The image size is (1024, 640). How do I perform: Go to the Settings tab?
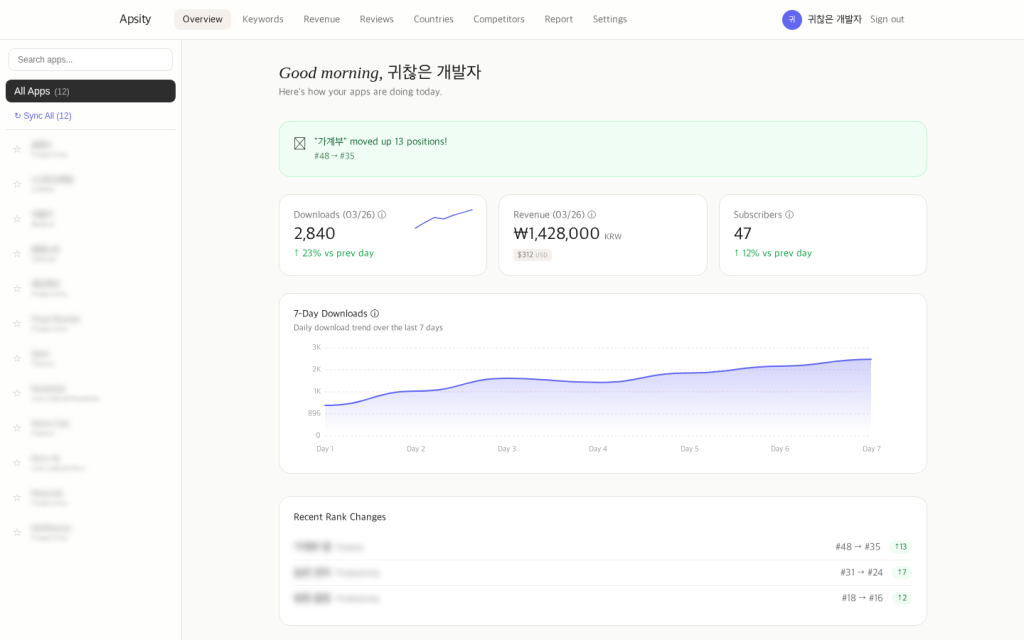point(610,19)
